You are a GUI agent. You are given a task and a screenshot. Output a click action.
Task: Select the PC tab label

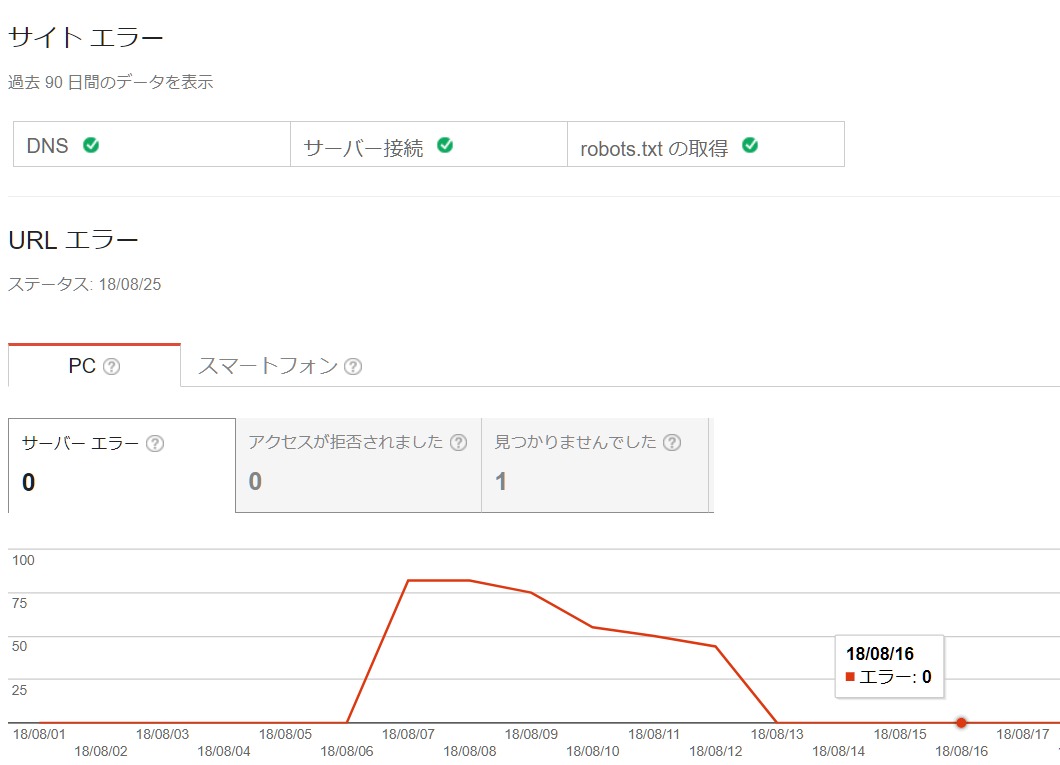(82, 366)
